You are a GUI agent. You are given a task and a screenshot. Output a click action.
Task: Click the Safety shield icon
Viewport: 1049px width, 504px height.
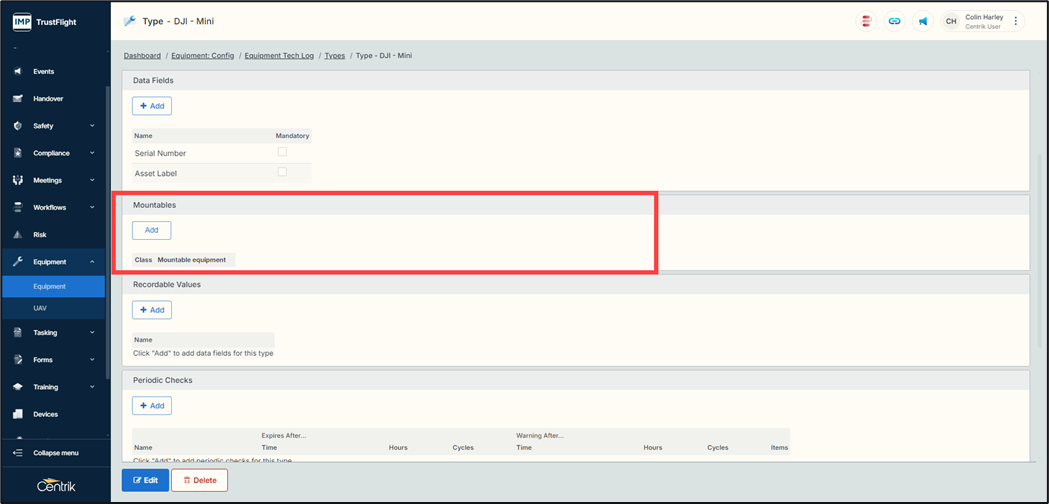click(x=18, y=126)
